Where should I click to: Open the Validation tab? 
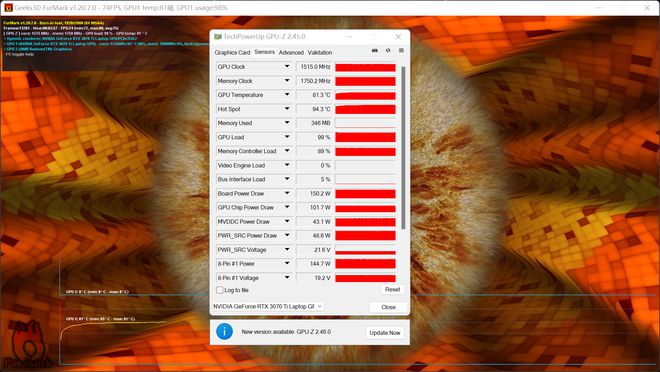320,52
